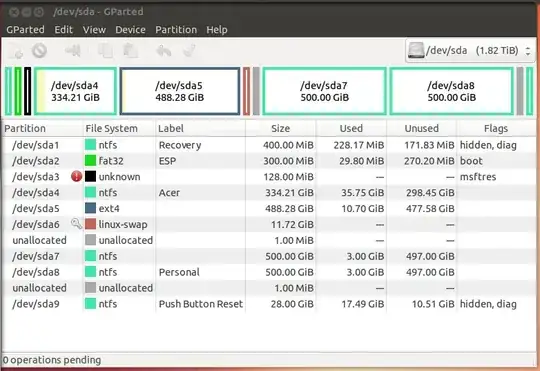The image size is (540, 371).
Task: Sort by the Used column header
Action: 351,128
